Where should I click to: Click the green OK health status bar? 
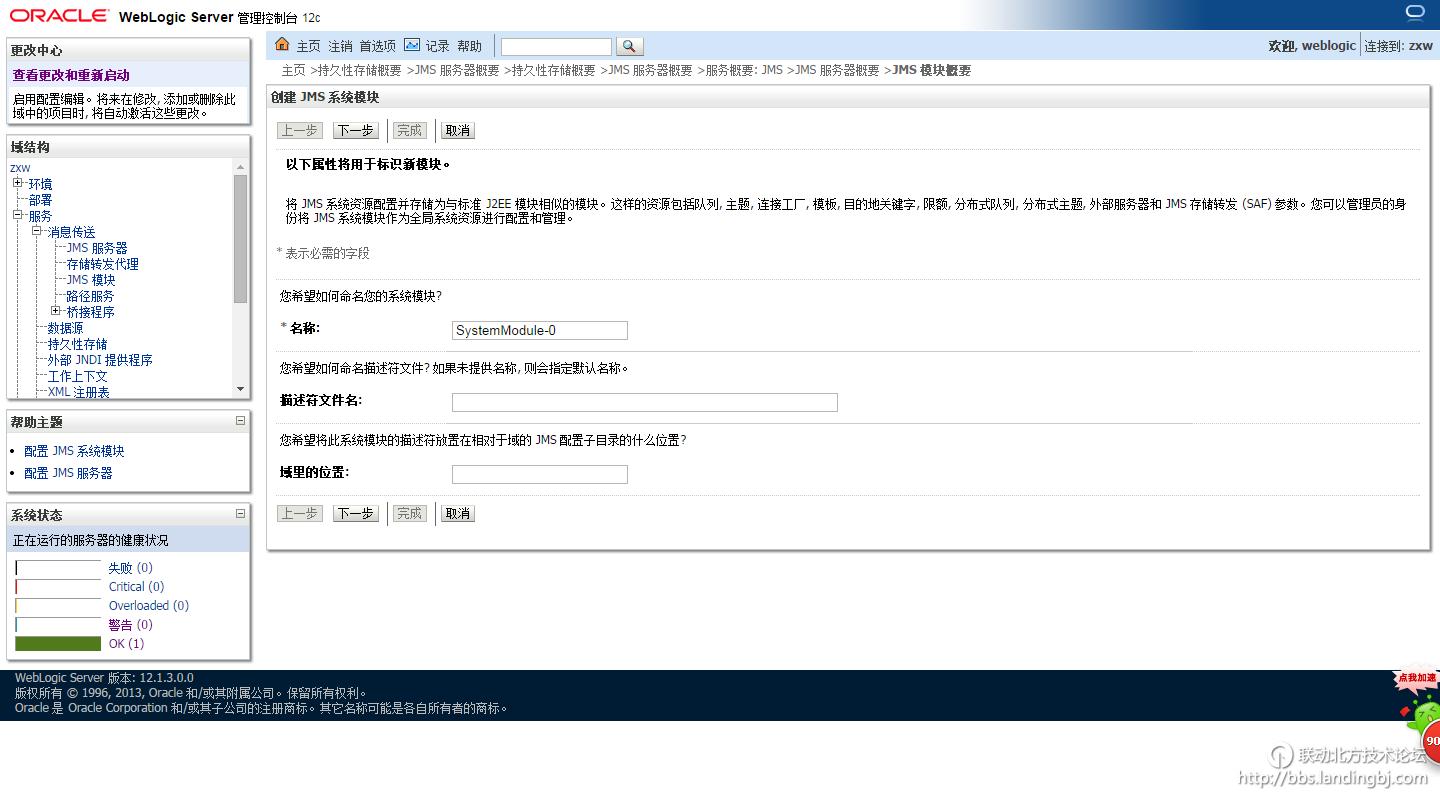[x=57, y=643]
